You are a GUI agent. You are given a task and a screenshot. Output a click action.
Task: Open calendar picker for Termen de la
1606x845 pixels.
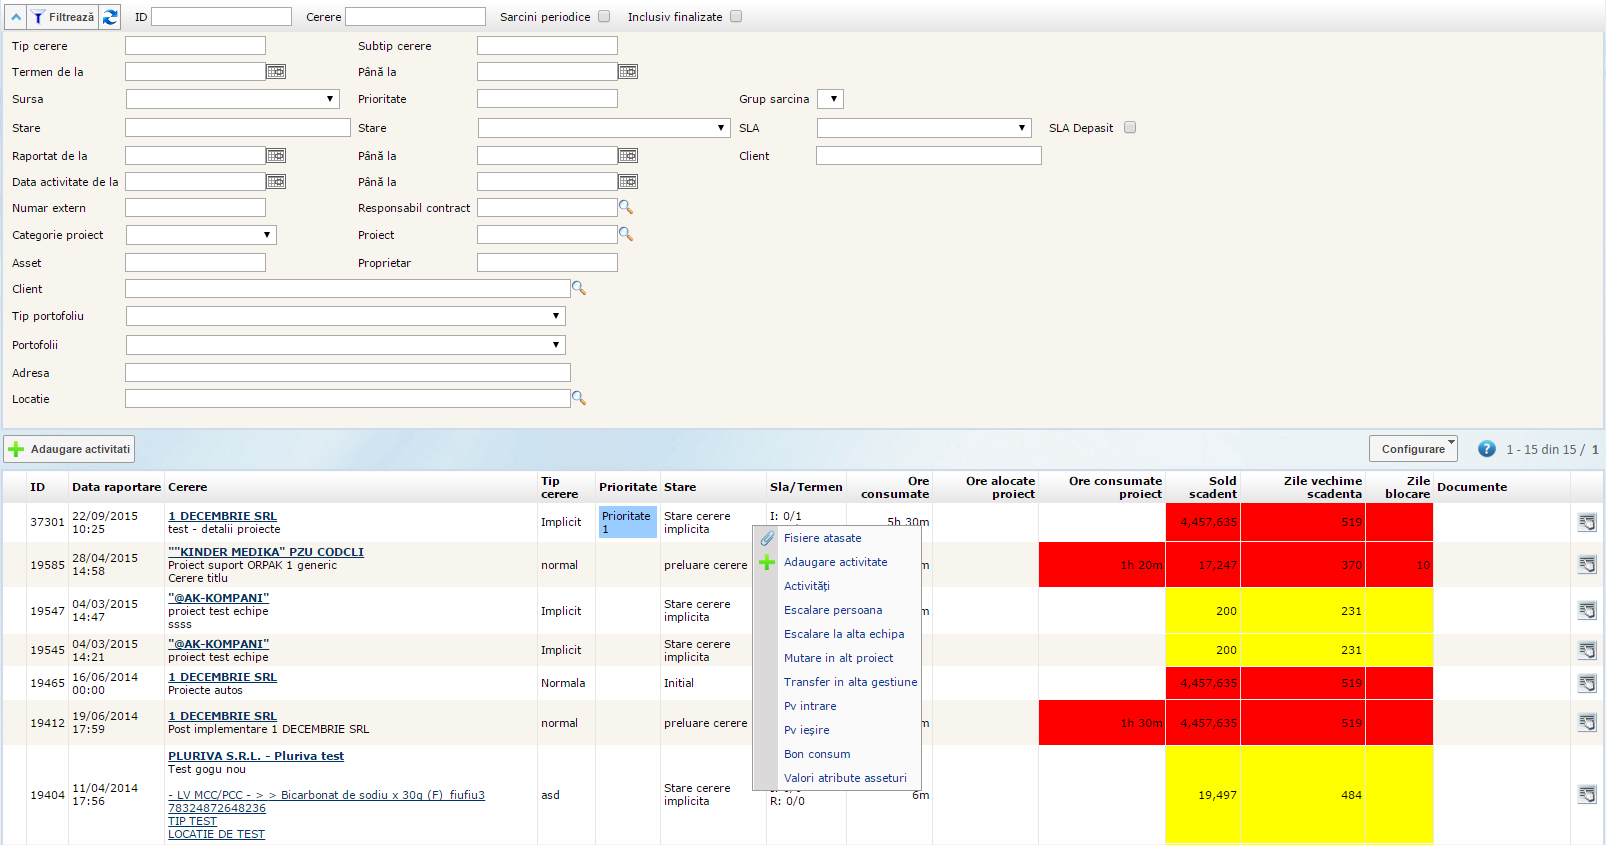[x=276, y=72]
